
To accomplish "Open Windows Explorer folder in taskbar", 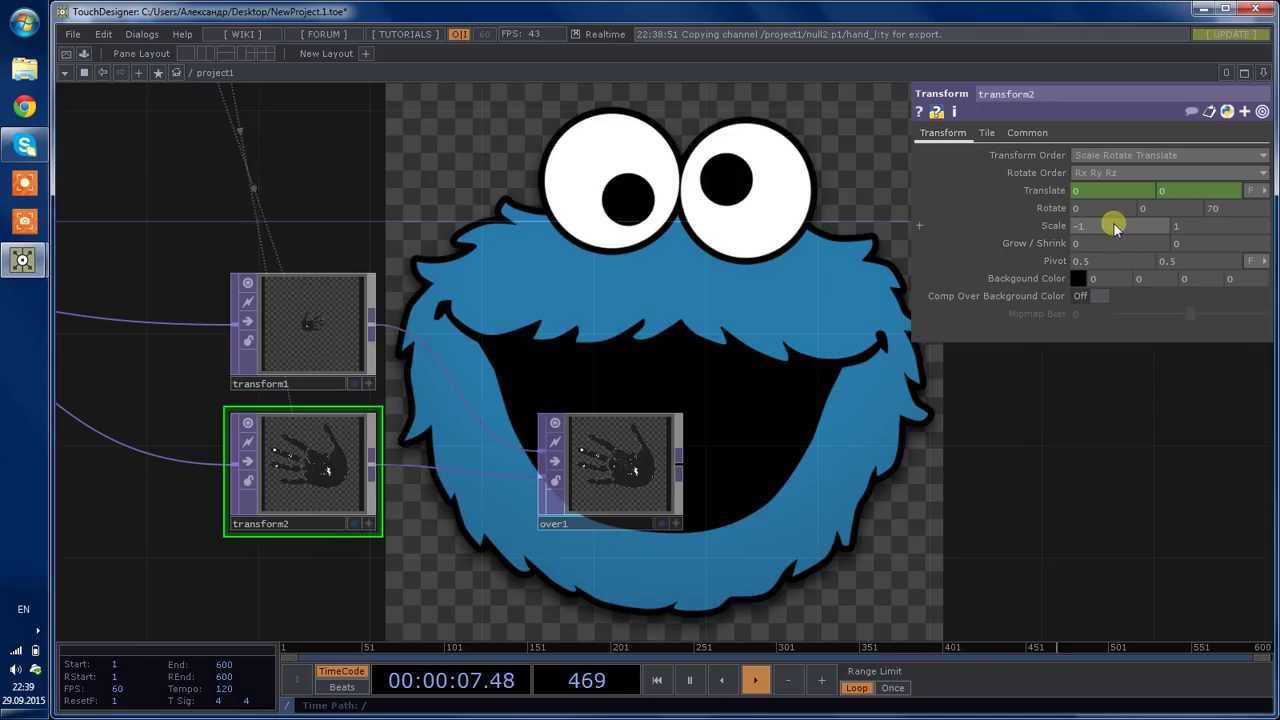I will tap(24, 69).
